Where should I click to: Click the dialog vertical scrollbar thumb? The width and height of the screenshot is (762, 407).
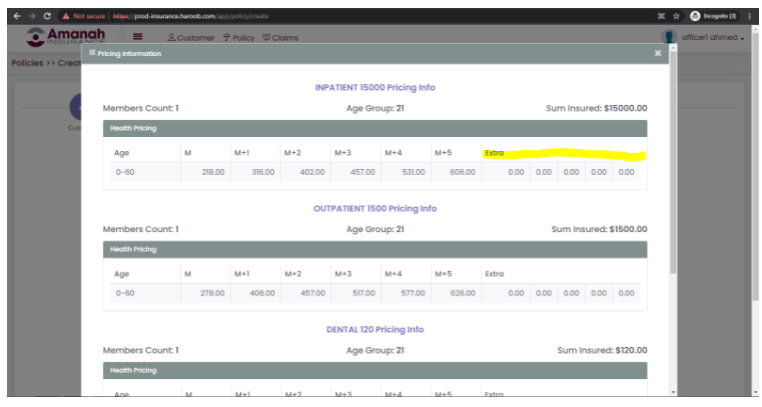pyautogui.click(x=673, y=160)
